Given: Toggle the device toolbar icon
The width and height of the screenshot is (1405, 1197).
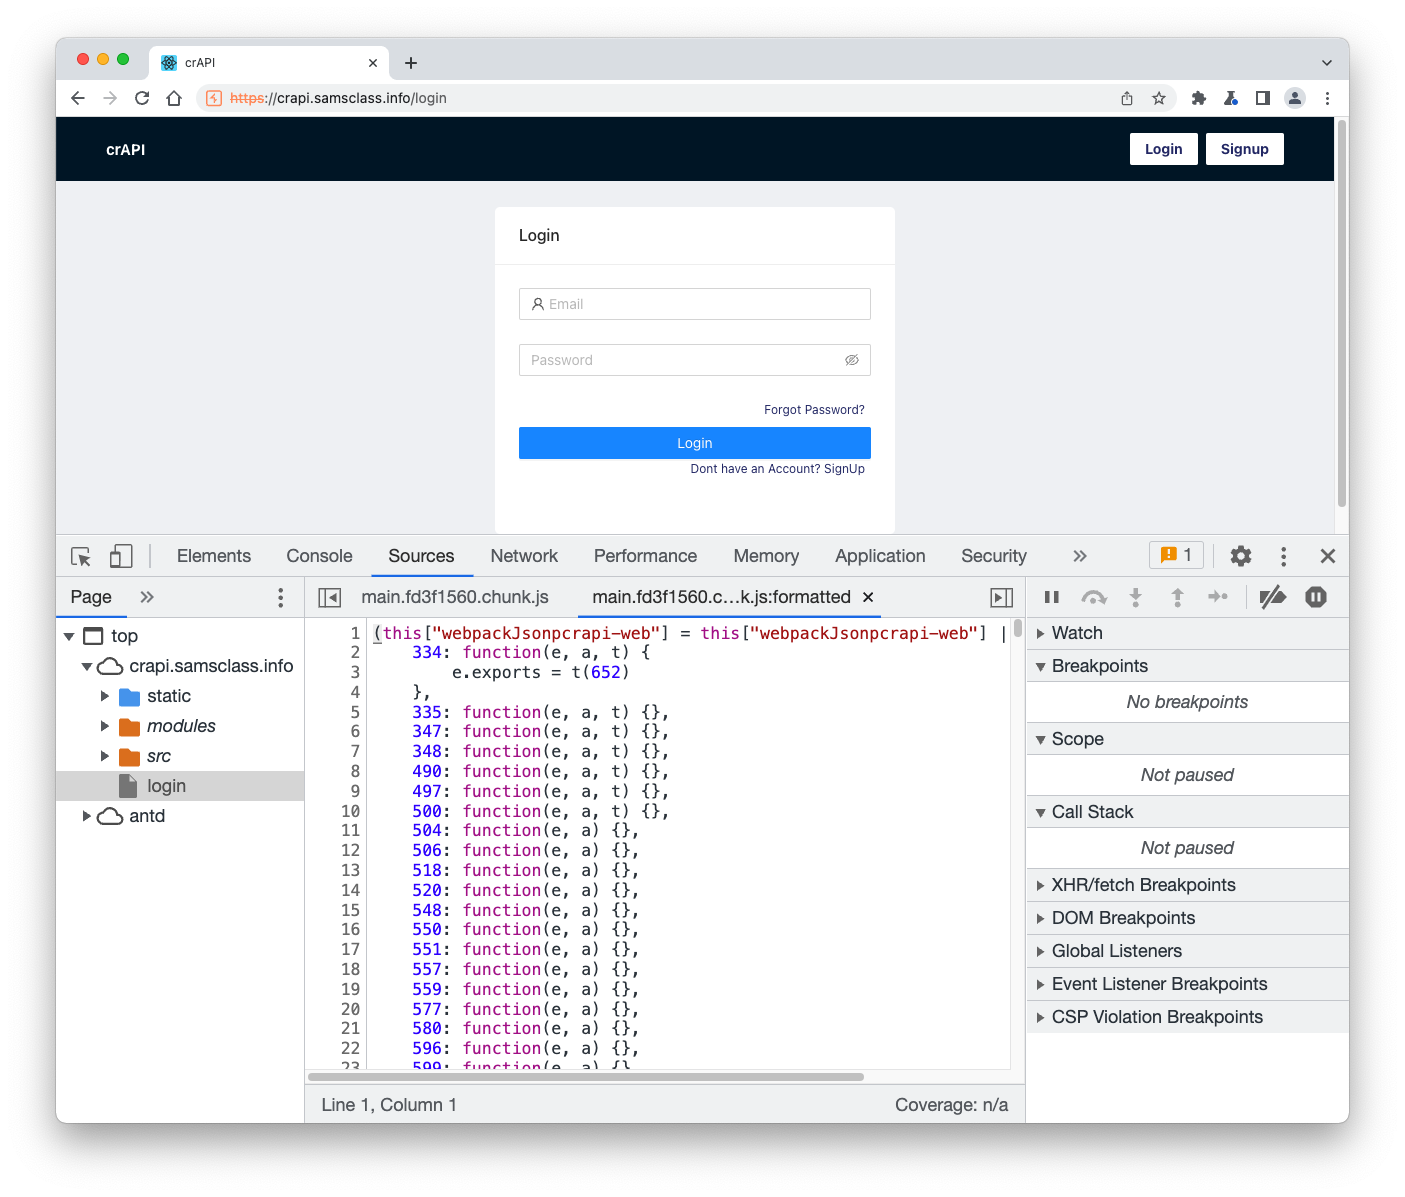Looking at the screenshot, I should tap(121, 556).
